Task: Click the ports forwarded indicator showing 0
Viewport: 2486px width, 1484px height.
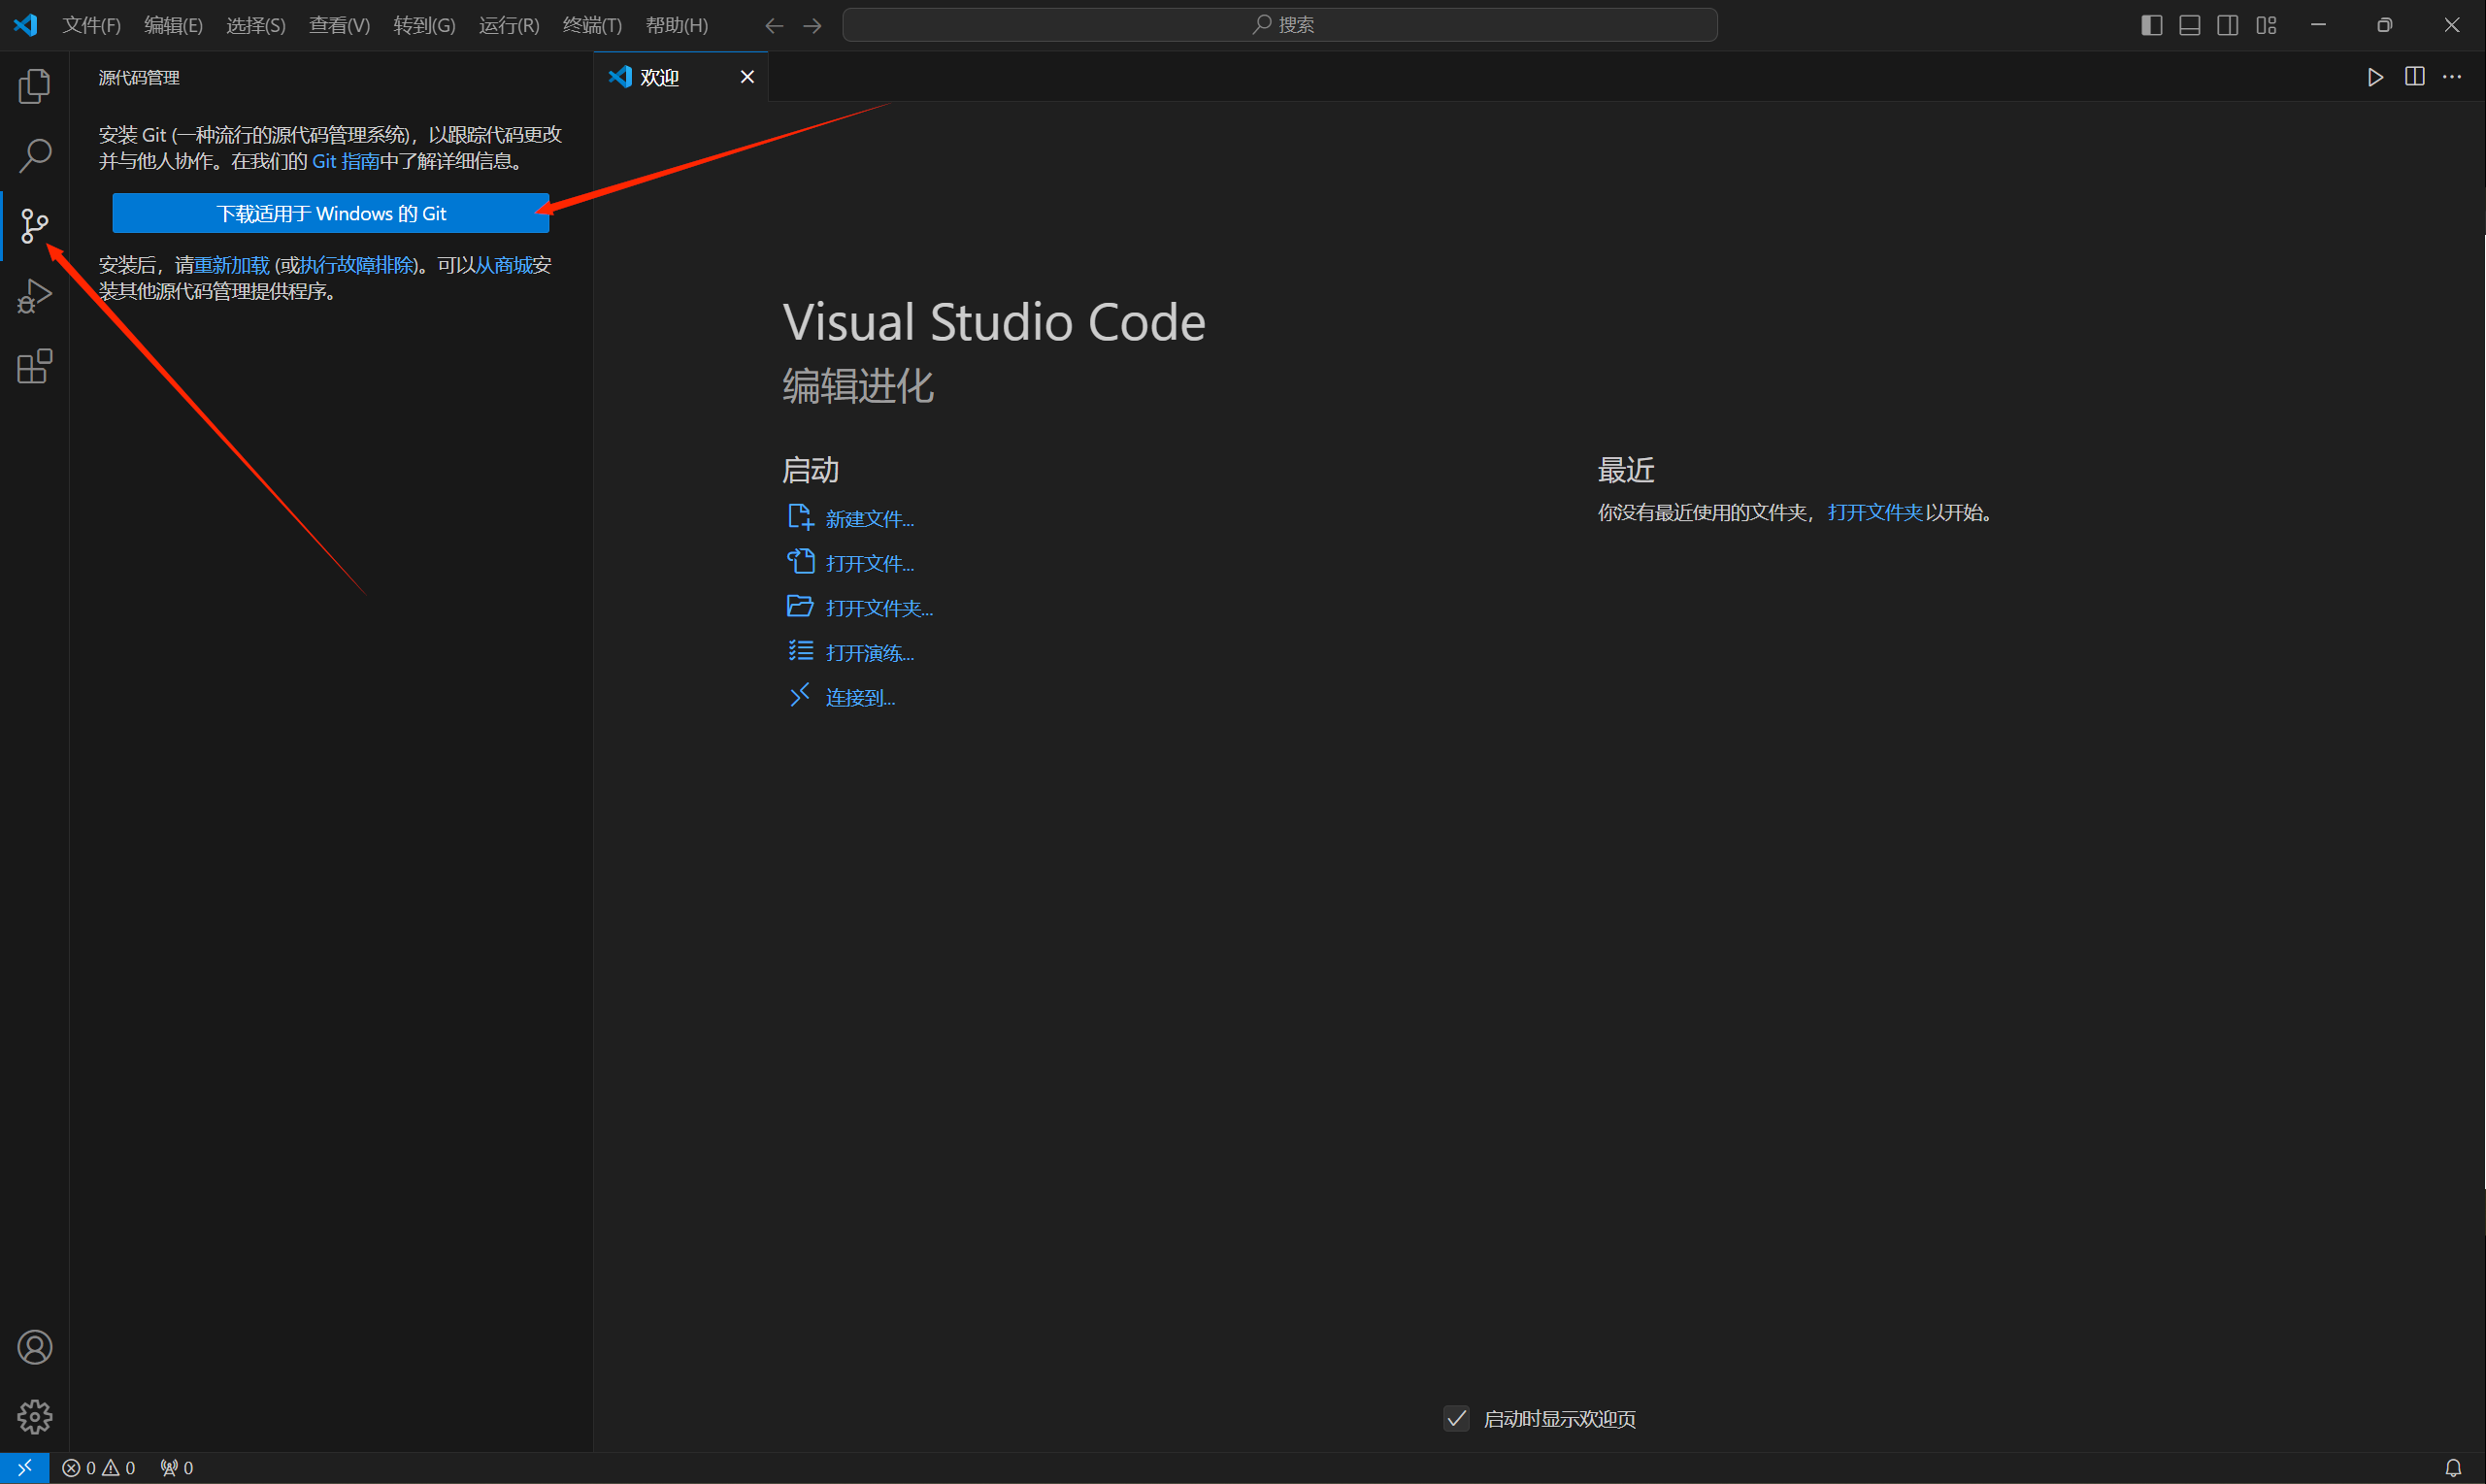Action: (x=177, y=1468)
